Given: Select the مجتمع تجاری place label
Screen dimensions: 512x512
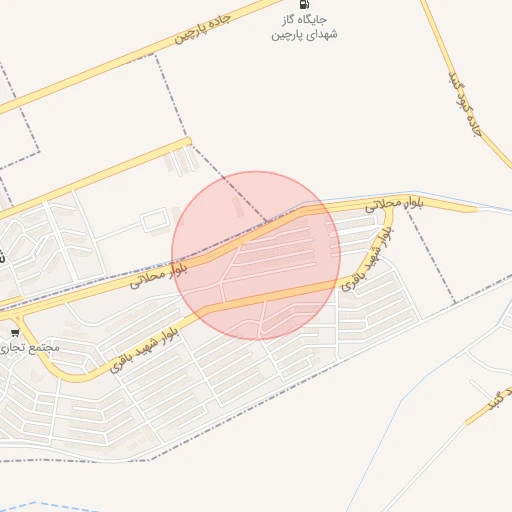Looking at the screenshot, I should click(29, 348).
